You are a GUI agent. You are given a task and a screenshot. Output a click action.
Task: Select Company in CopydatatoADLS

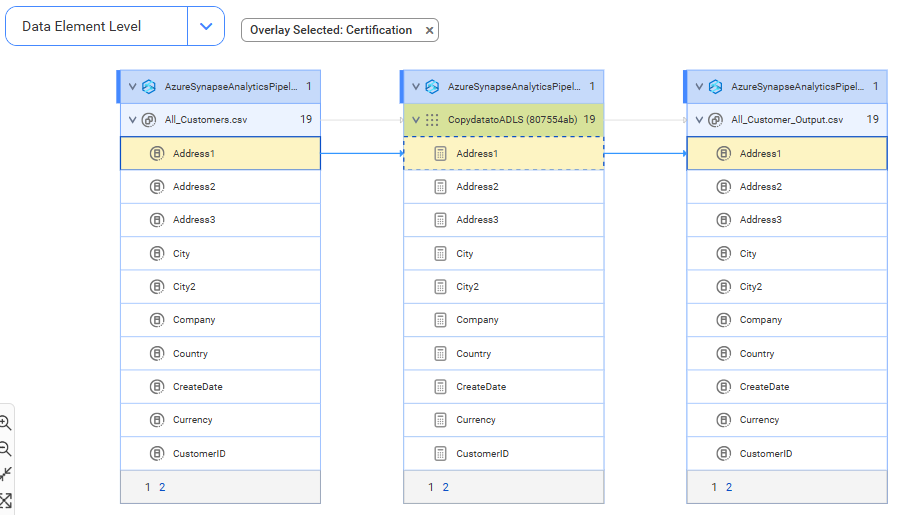tap(504, 320)
